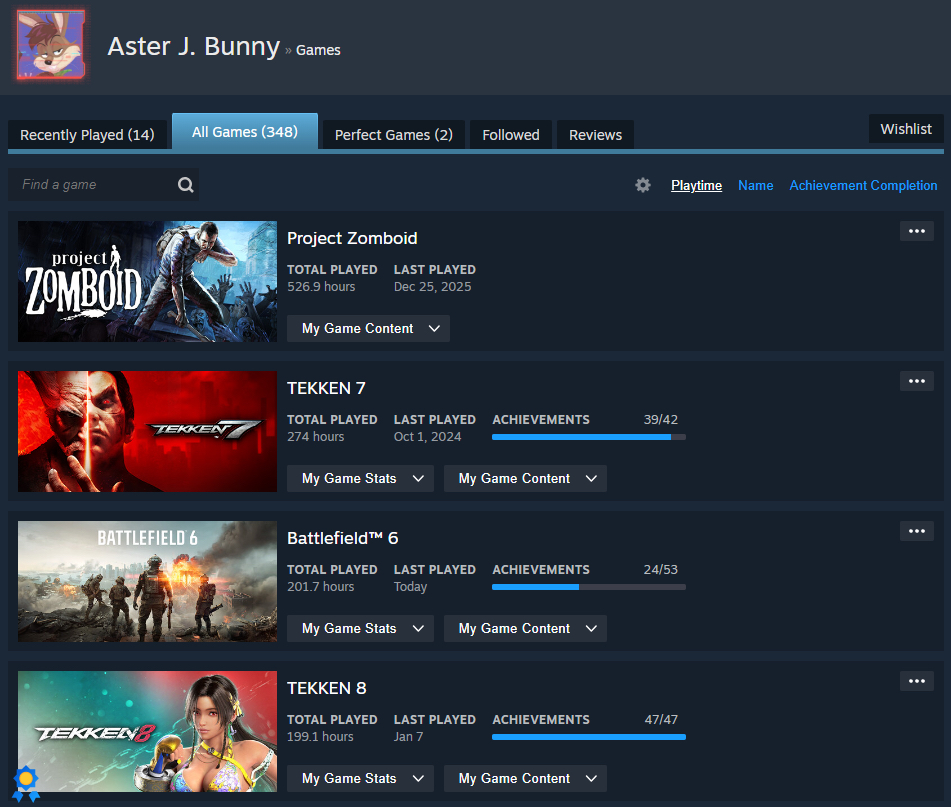Click the search magnifier icon
Viewport: 951px width, 807px height.
[x=185, y=185]
